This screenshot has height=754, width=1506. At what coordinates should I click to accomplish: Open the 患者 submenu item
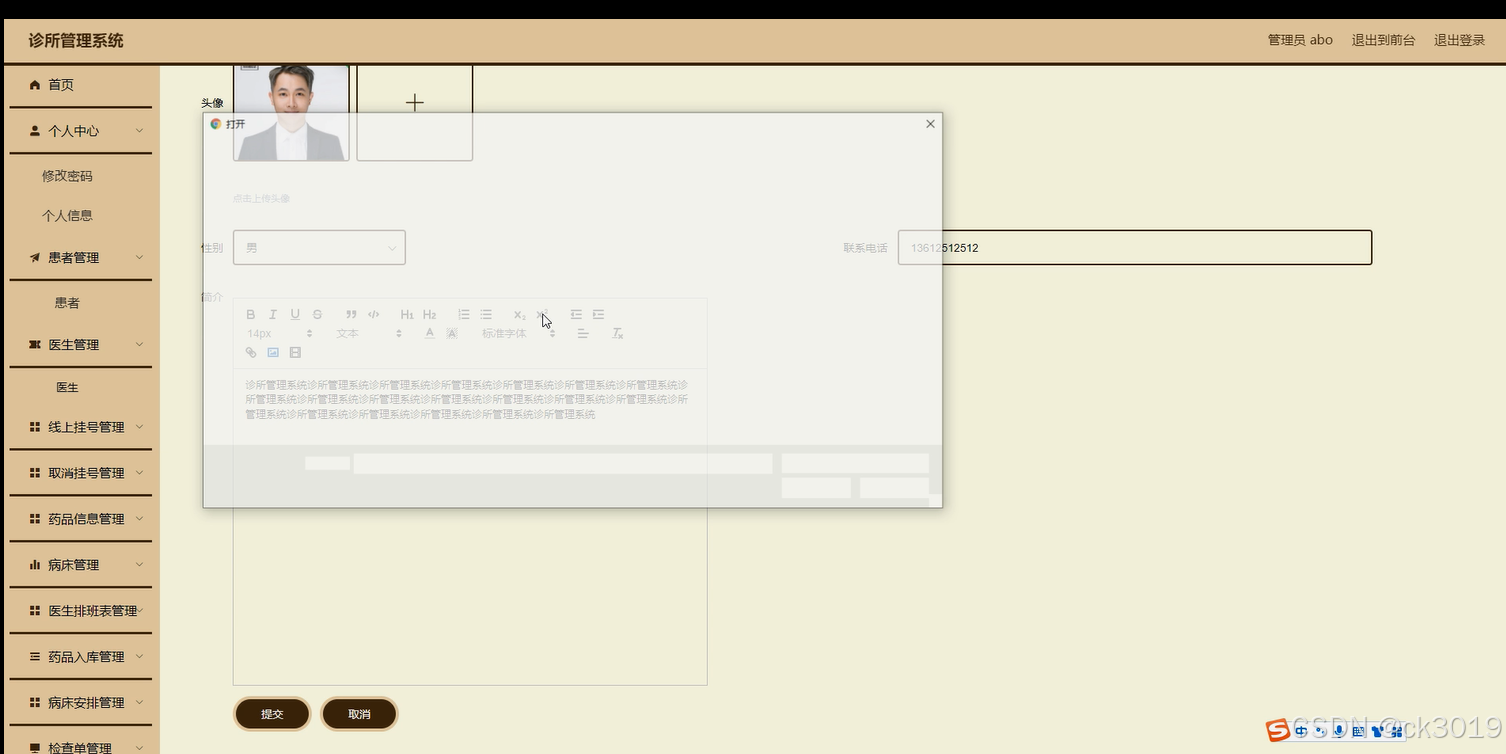click(67, 303)
